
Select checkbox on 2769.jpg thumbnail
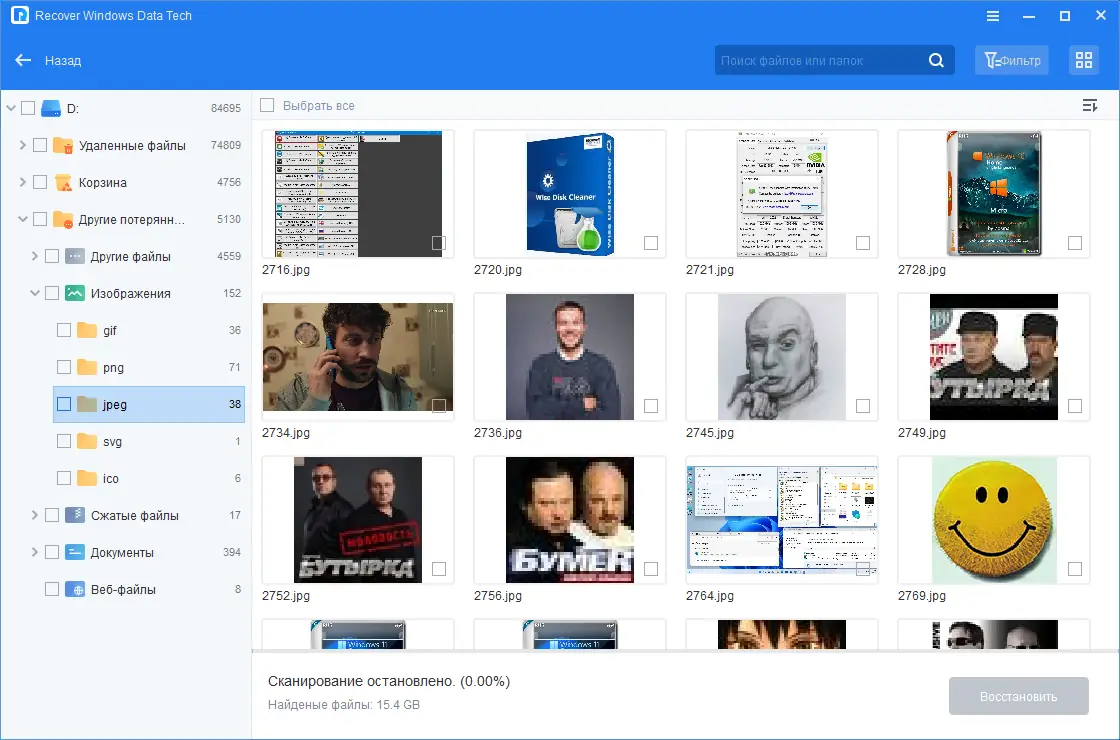[1075, 569]
